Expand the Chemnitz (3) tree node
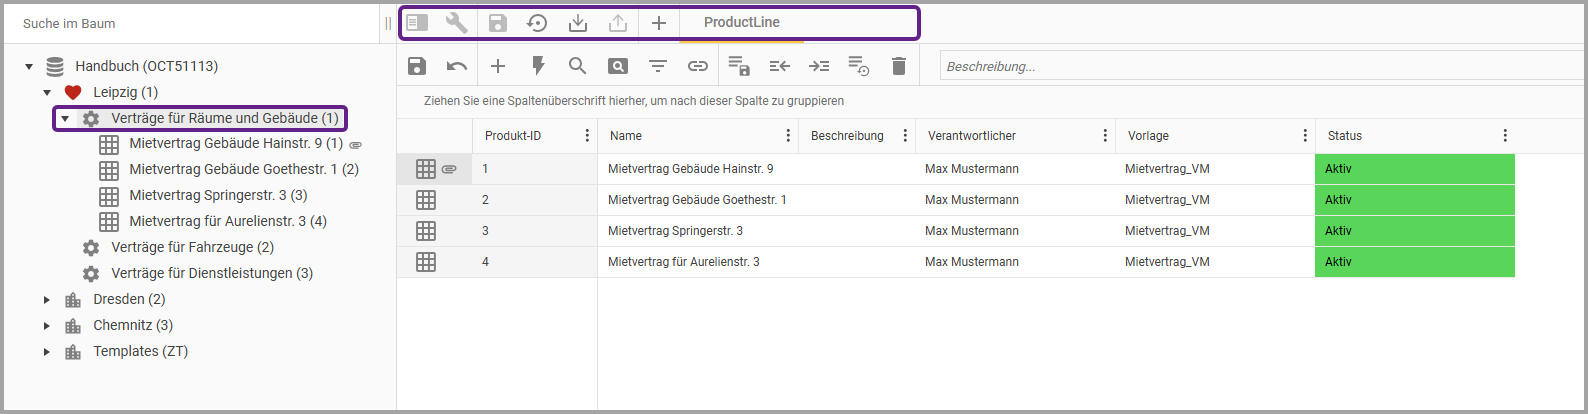The image size is (1588, 414). click(47, 325)
